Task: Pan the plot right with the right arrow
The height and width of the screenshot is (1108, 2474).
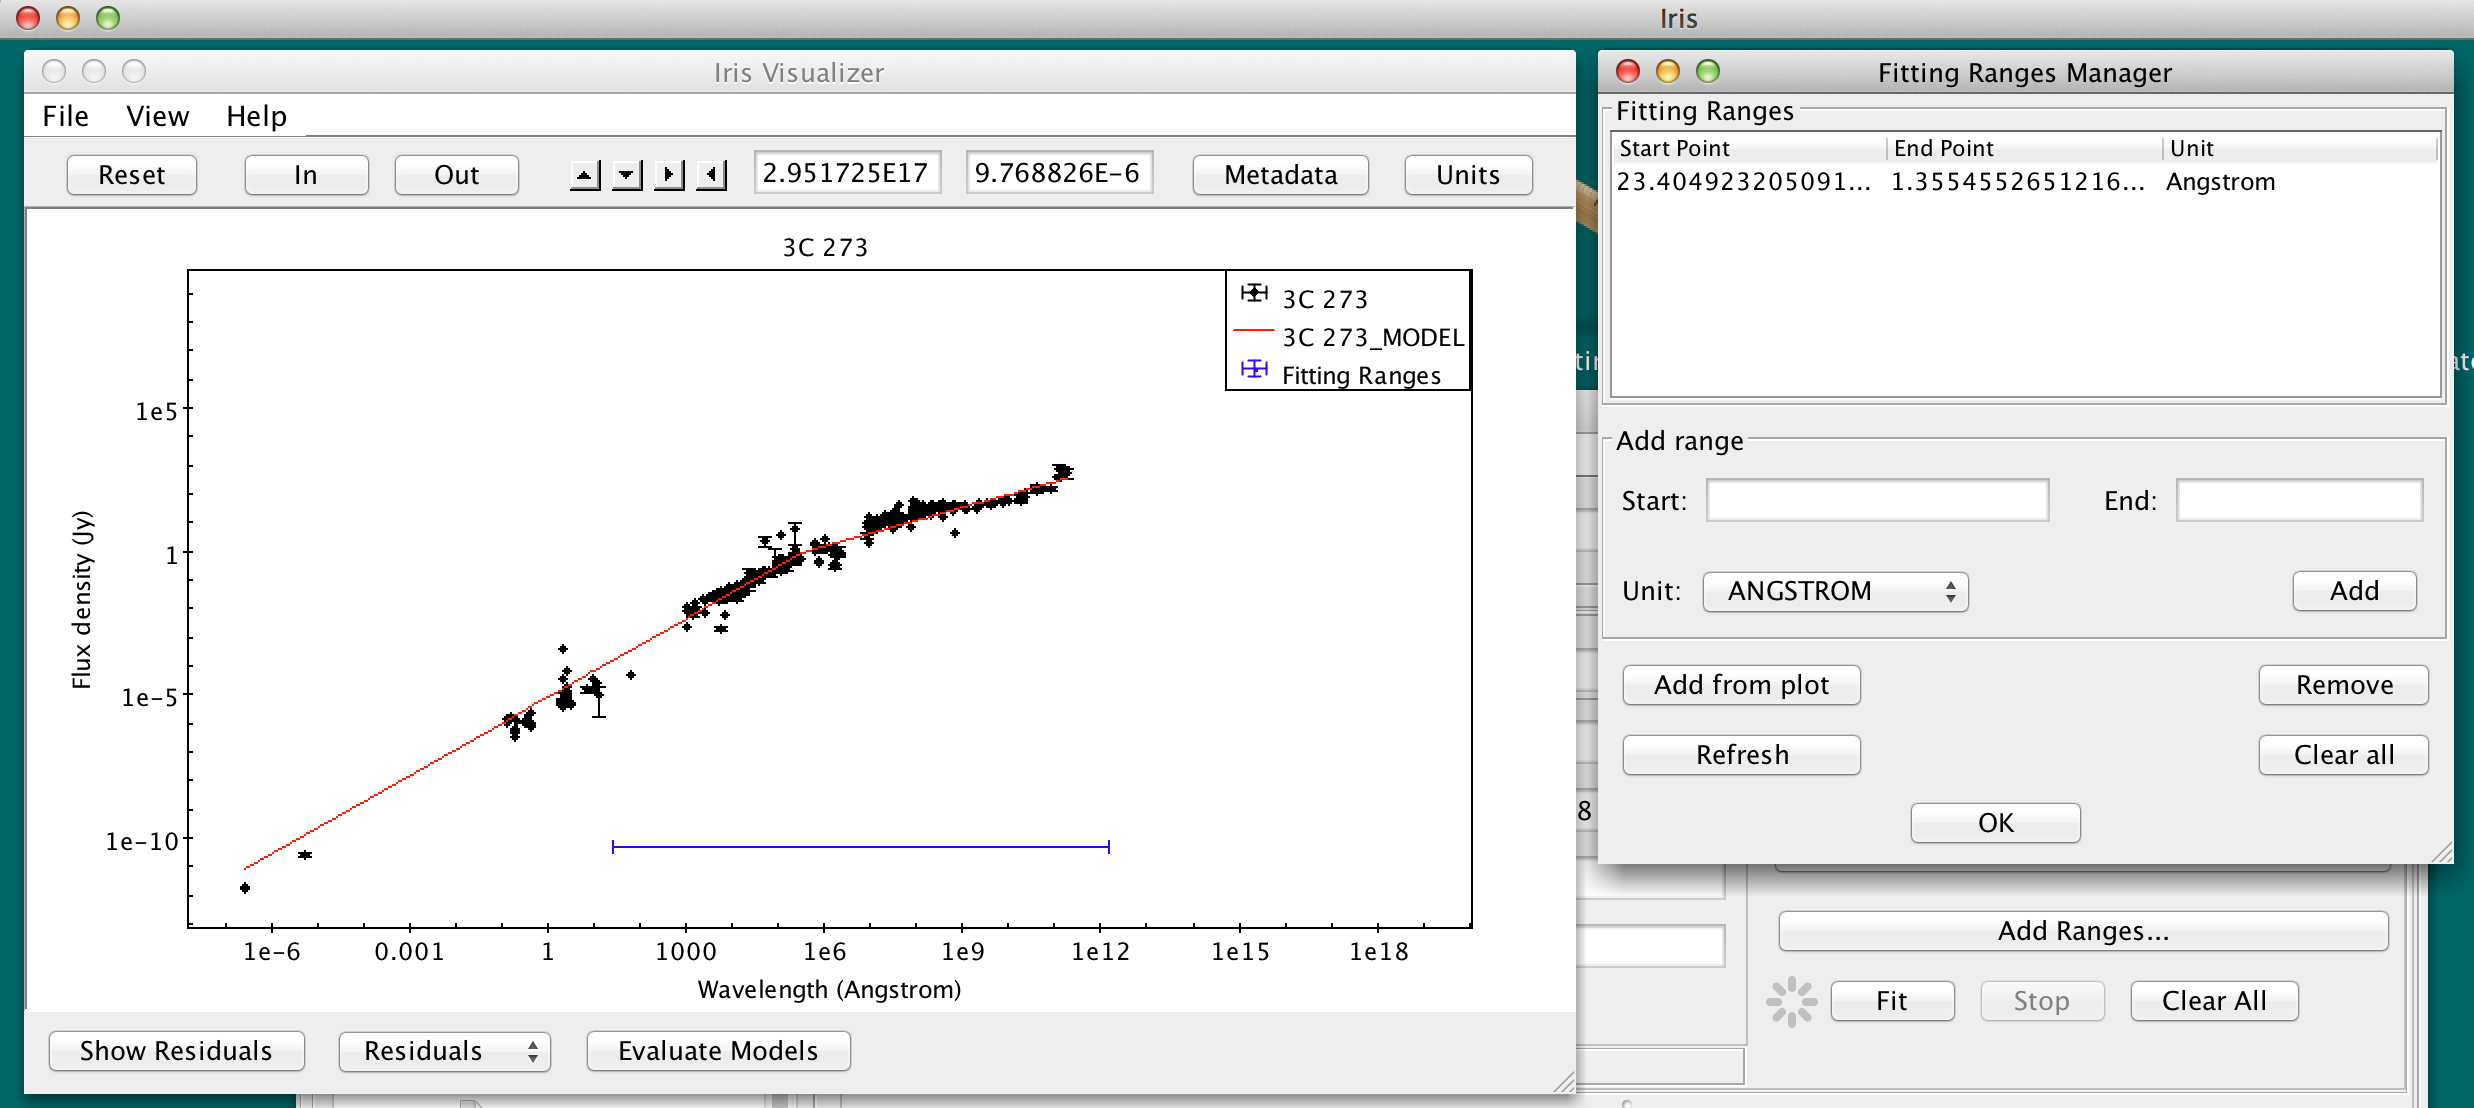Action: [x=669, y=176]
